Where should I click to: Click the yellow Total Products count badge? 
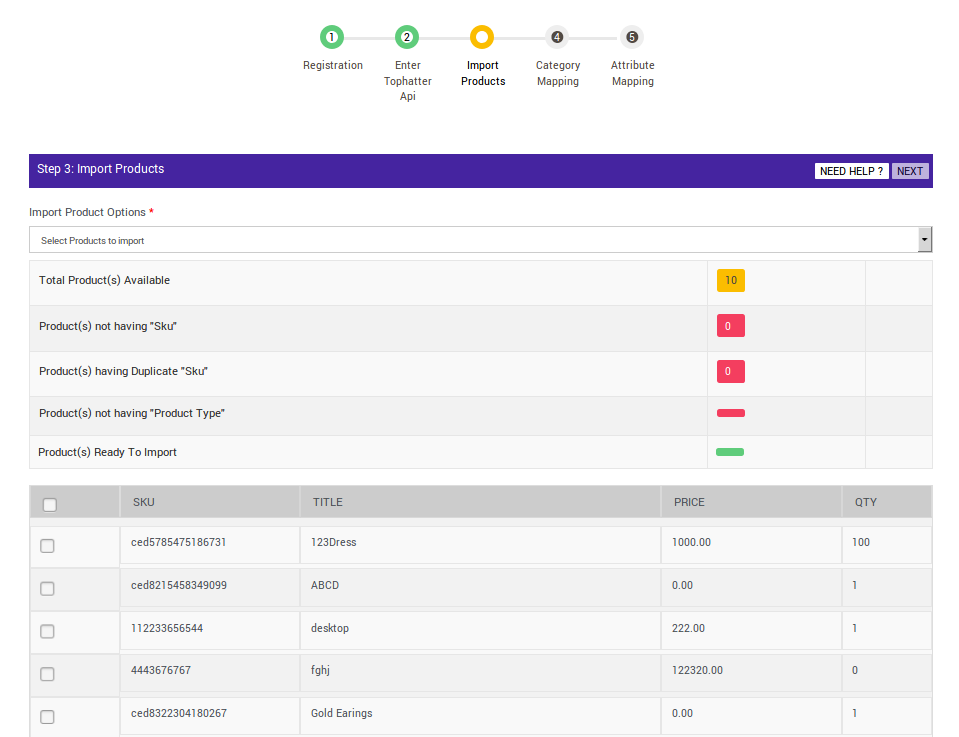[x=730, y=281]
